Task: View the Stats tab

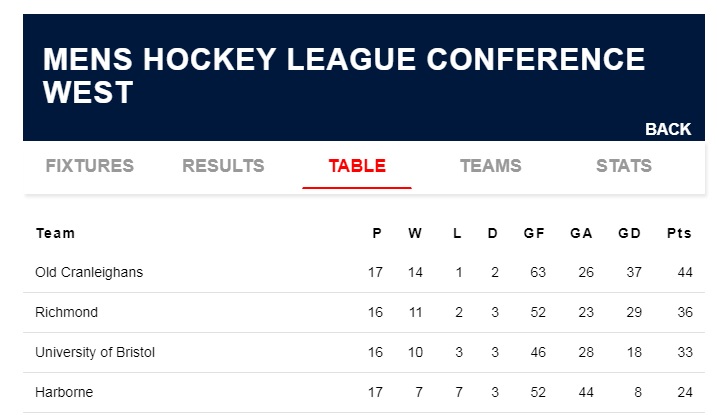Action: coord(624,165)
